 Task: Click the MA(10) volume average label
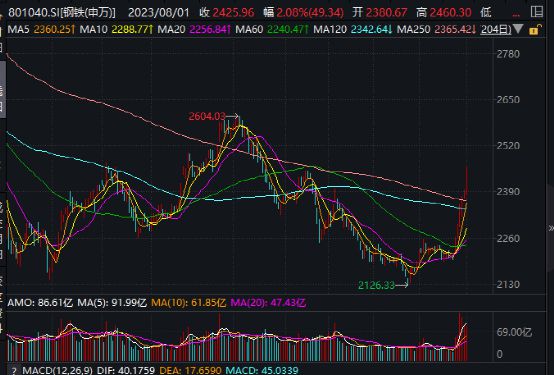(188, 303)
